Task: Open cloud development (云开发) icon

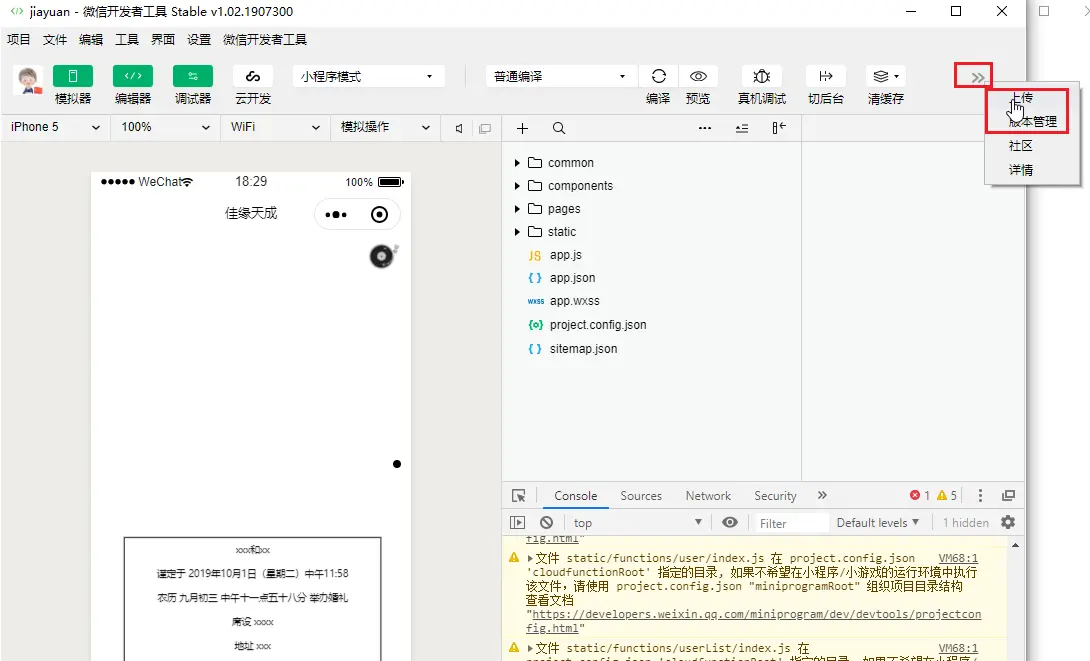Action: tap(252, 76)
